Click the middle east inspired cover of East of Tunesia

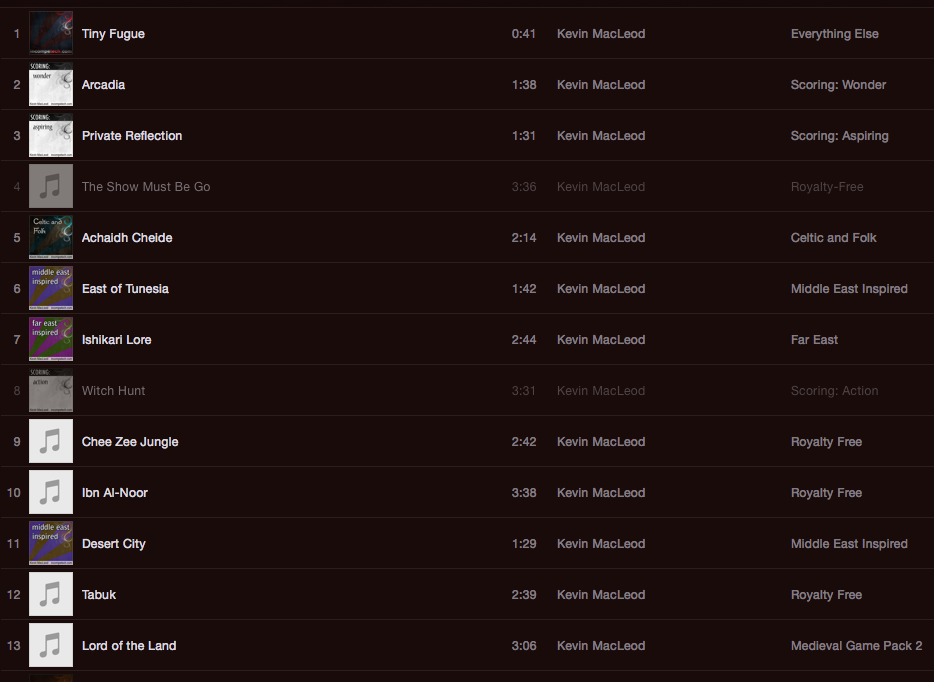(x=51, y=288)
